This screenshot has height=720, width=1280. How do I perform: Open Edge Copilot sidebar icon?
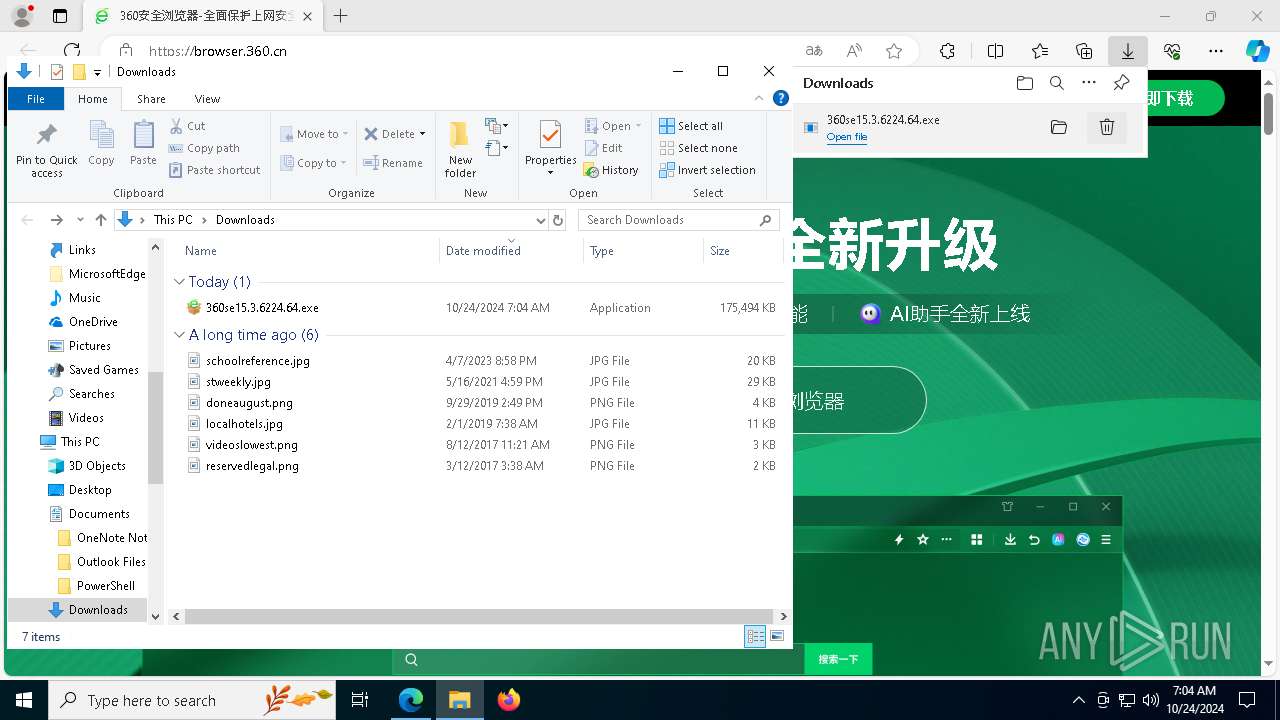1258,51
